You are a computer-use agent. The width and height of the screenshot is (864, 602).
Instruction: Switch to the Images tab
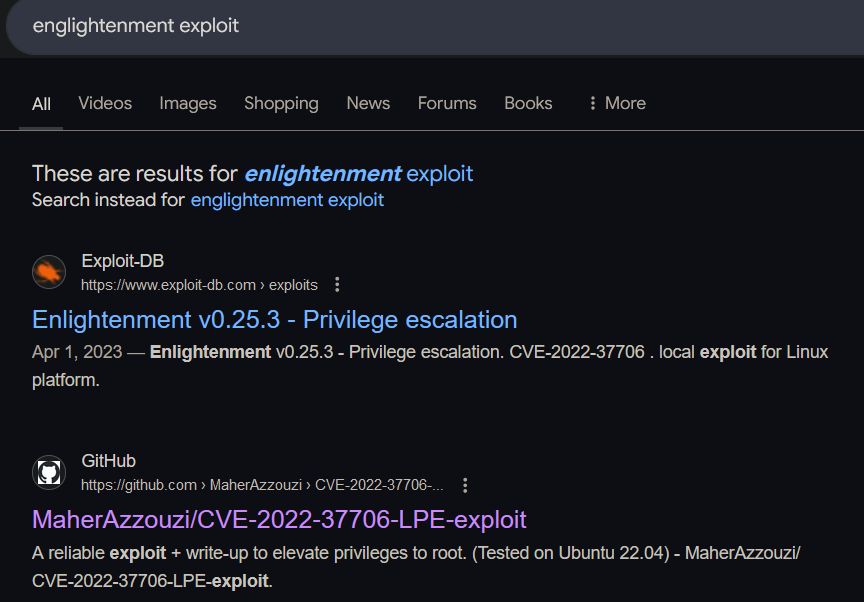(x=187, y=103)
